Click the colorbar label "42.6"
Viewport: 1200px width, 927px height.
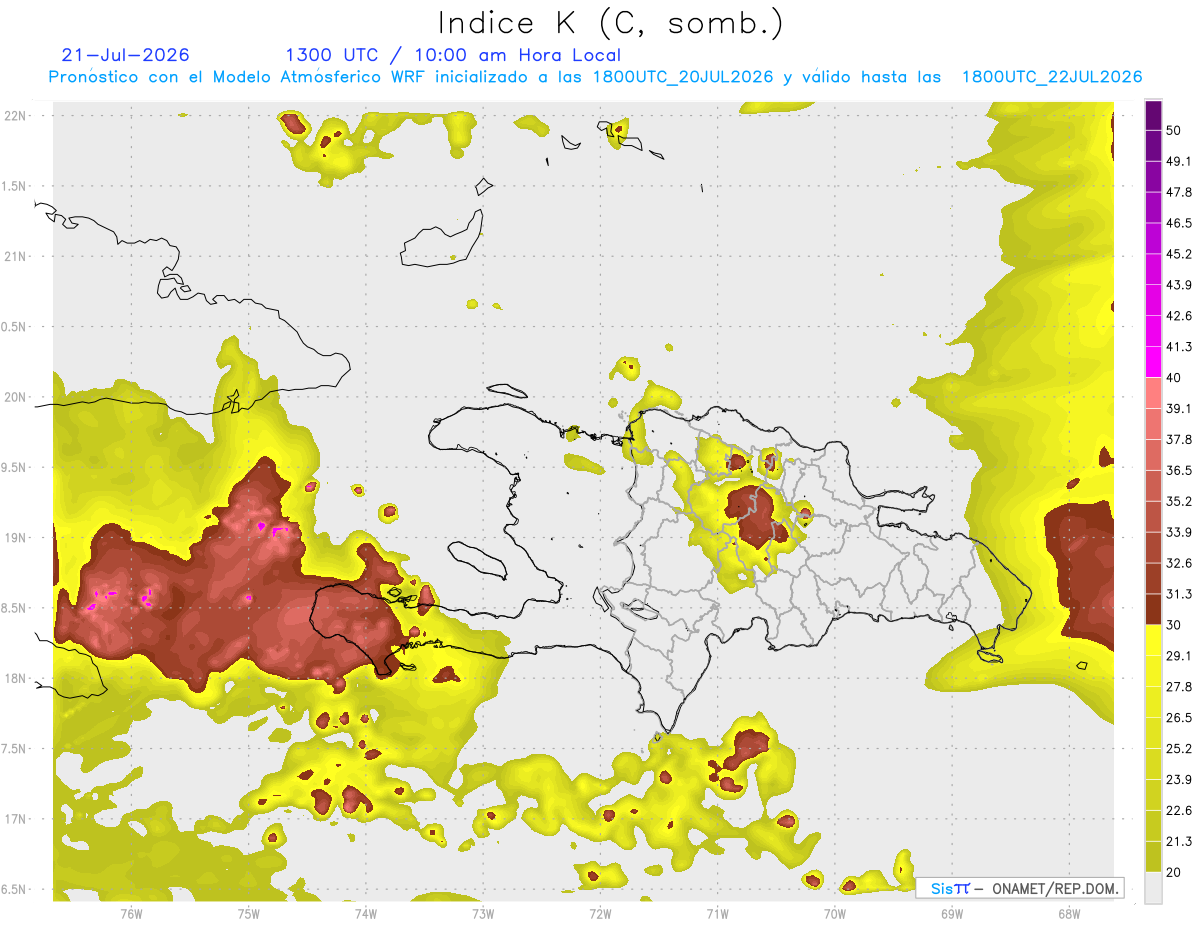pyautogui.click(x=1178, y=316)
